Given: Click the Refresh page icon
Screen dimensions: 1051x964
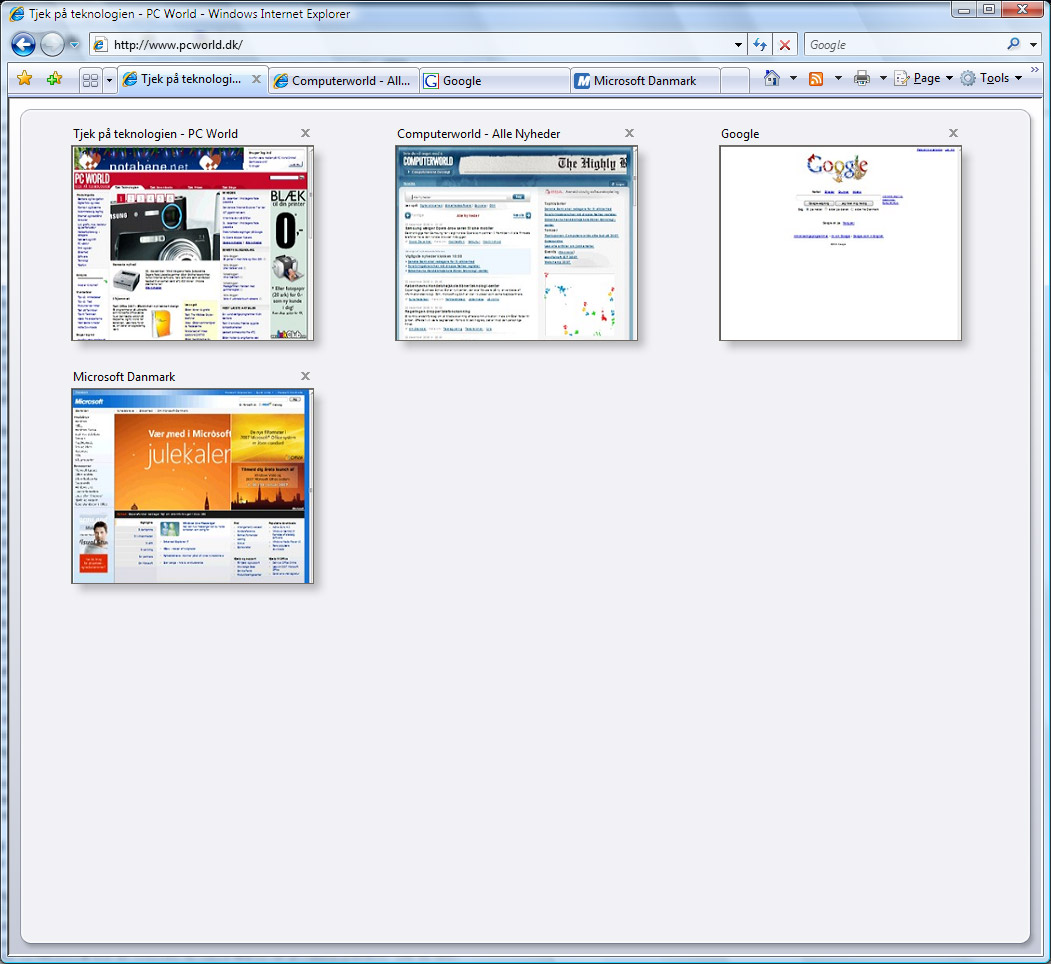Looking at the screenshot, I should 760,45.
